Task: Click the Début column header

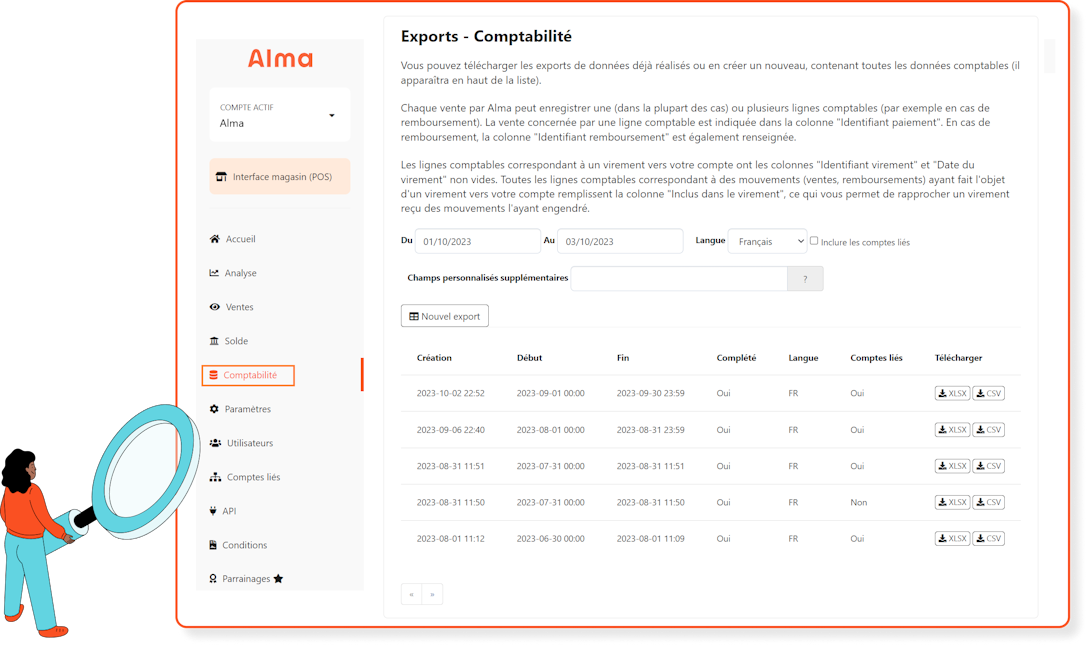Action: tap(529, 357)
